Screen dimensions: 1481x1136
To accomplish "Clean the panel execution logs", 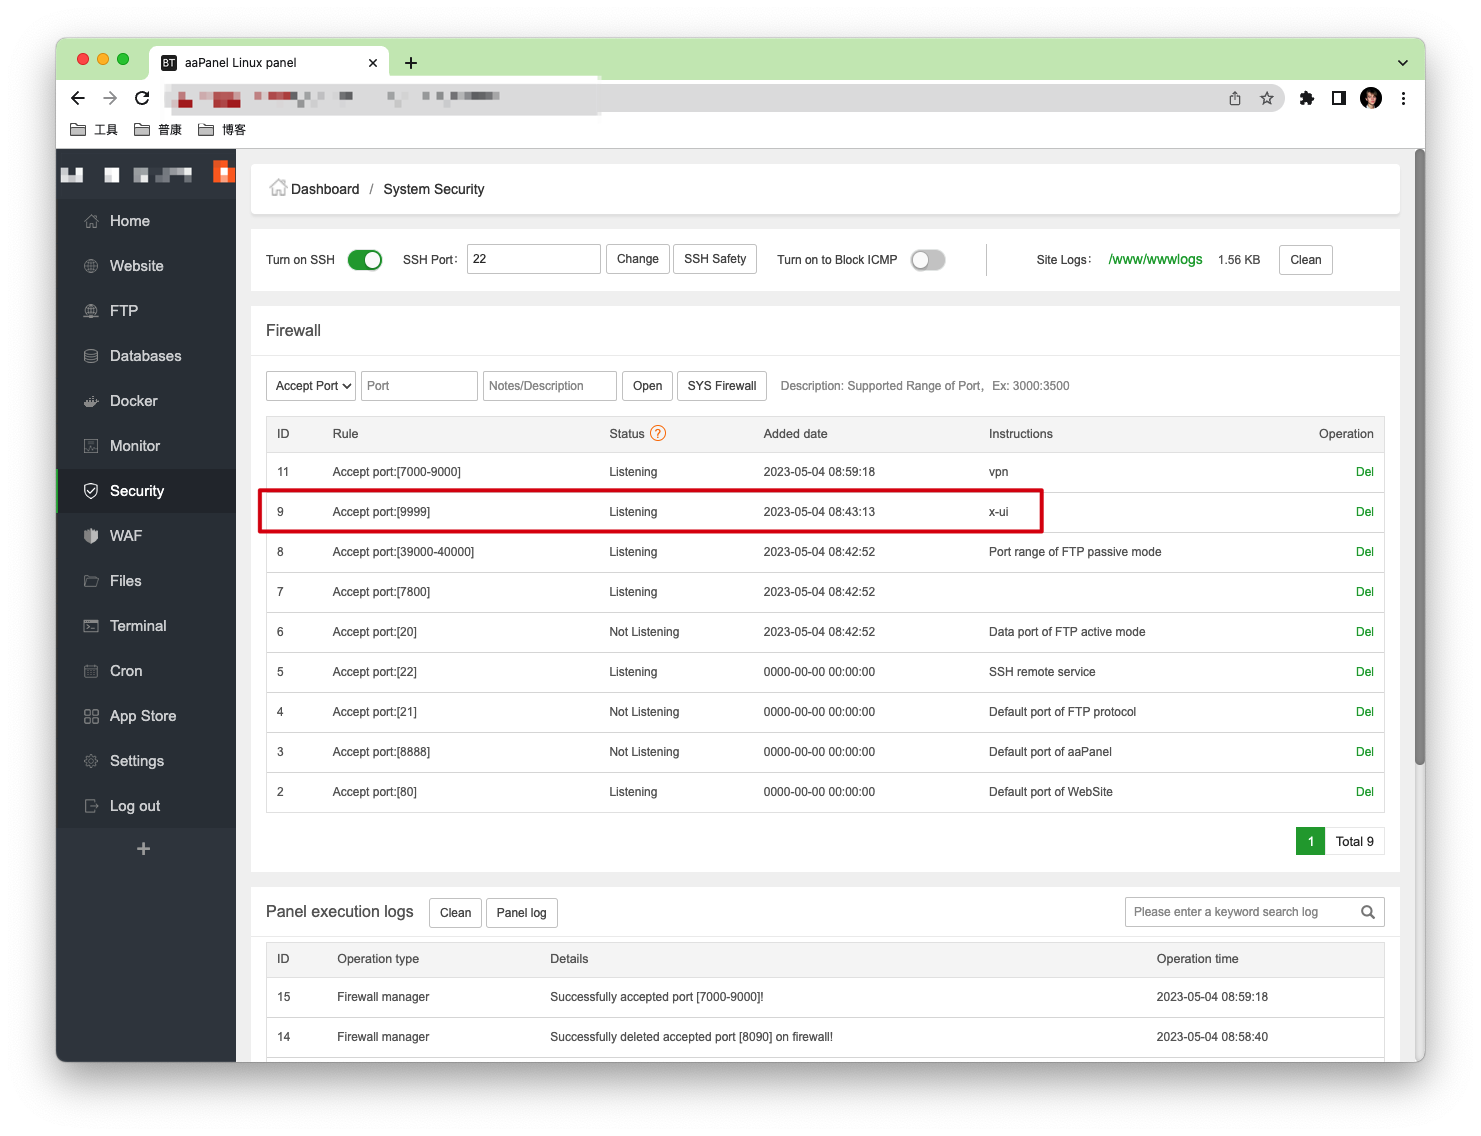I will tap(455, 913).
